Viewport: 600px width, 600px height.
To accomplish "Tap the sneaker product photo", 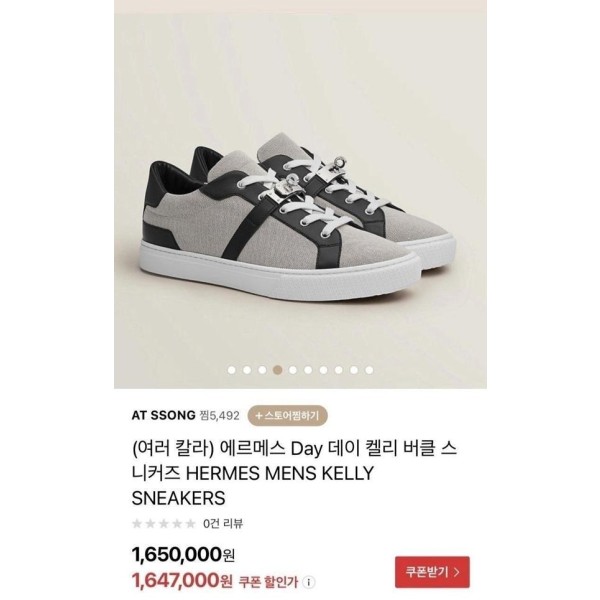I will (x=299, y=200).
